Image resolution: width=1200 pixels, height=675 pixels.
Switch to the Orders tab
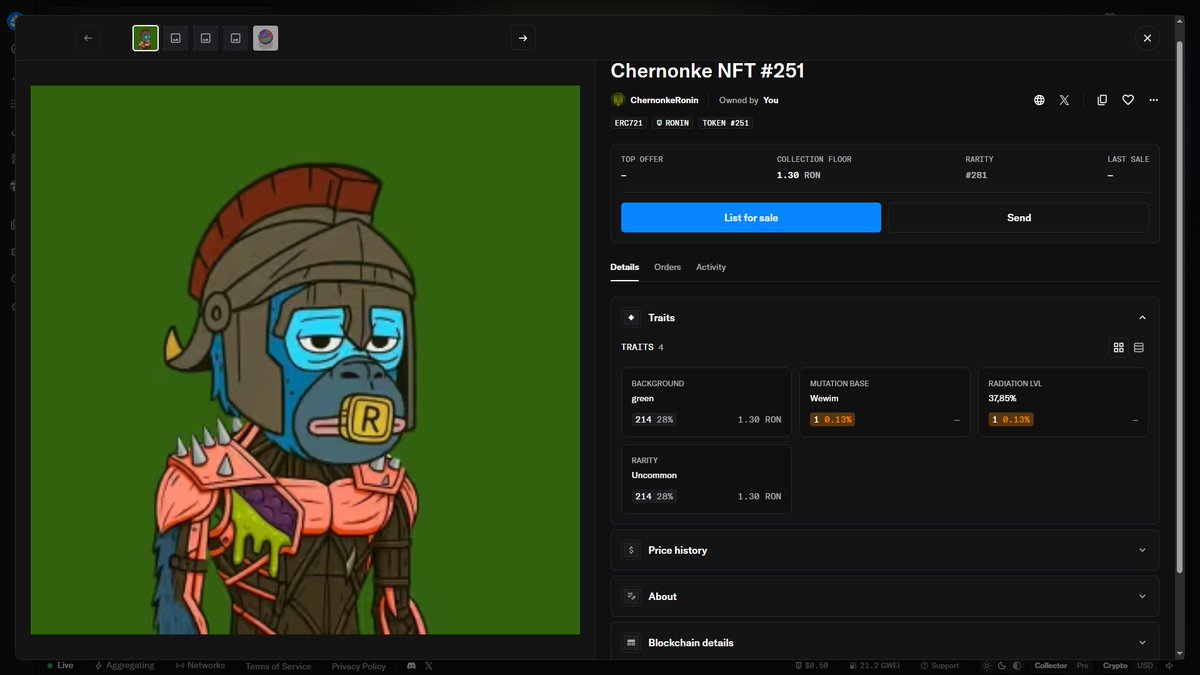point(667,267)
